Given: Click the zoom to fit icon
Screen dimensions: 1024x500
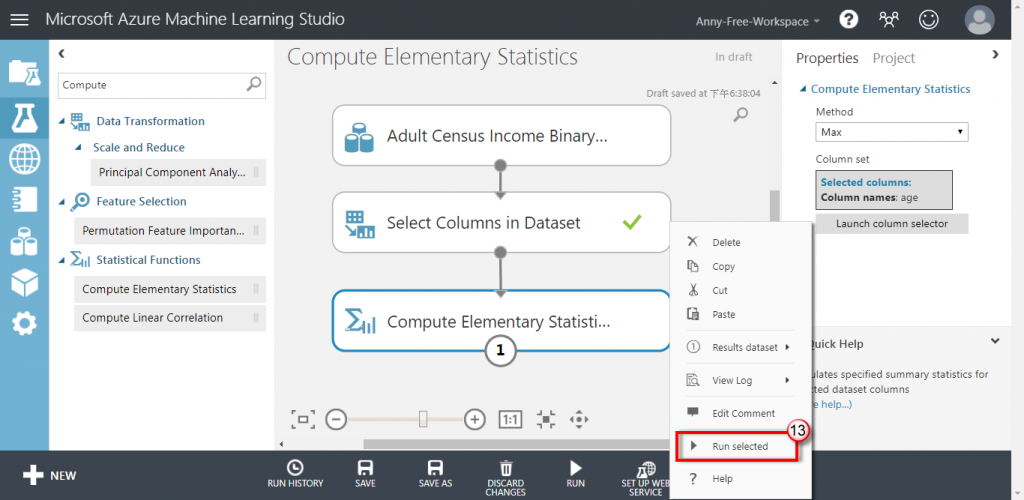Looking at the screenshot, I should tap(303, 419).
